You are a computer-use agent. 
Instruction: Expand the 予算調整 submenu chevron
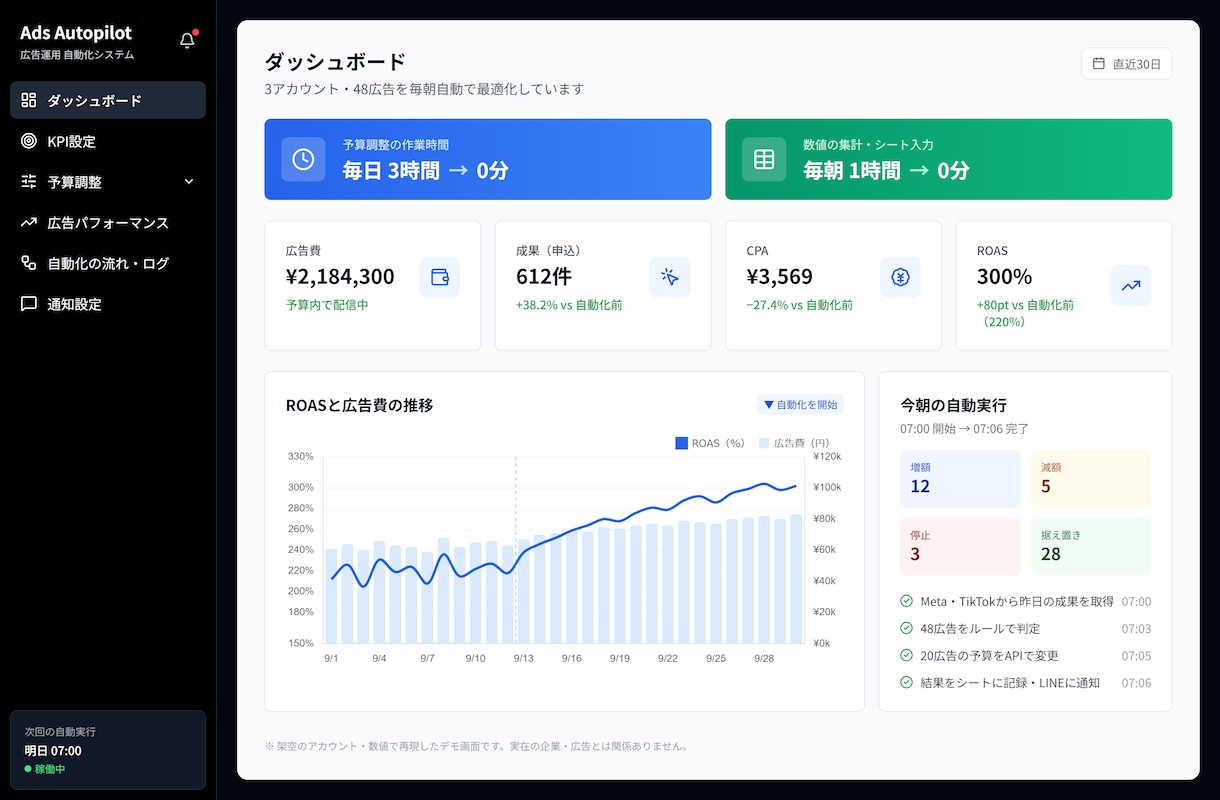189,182
